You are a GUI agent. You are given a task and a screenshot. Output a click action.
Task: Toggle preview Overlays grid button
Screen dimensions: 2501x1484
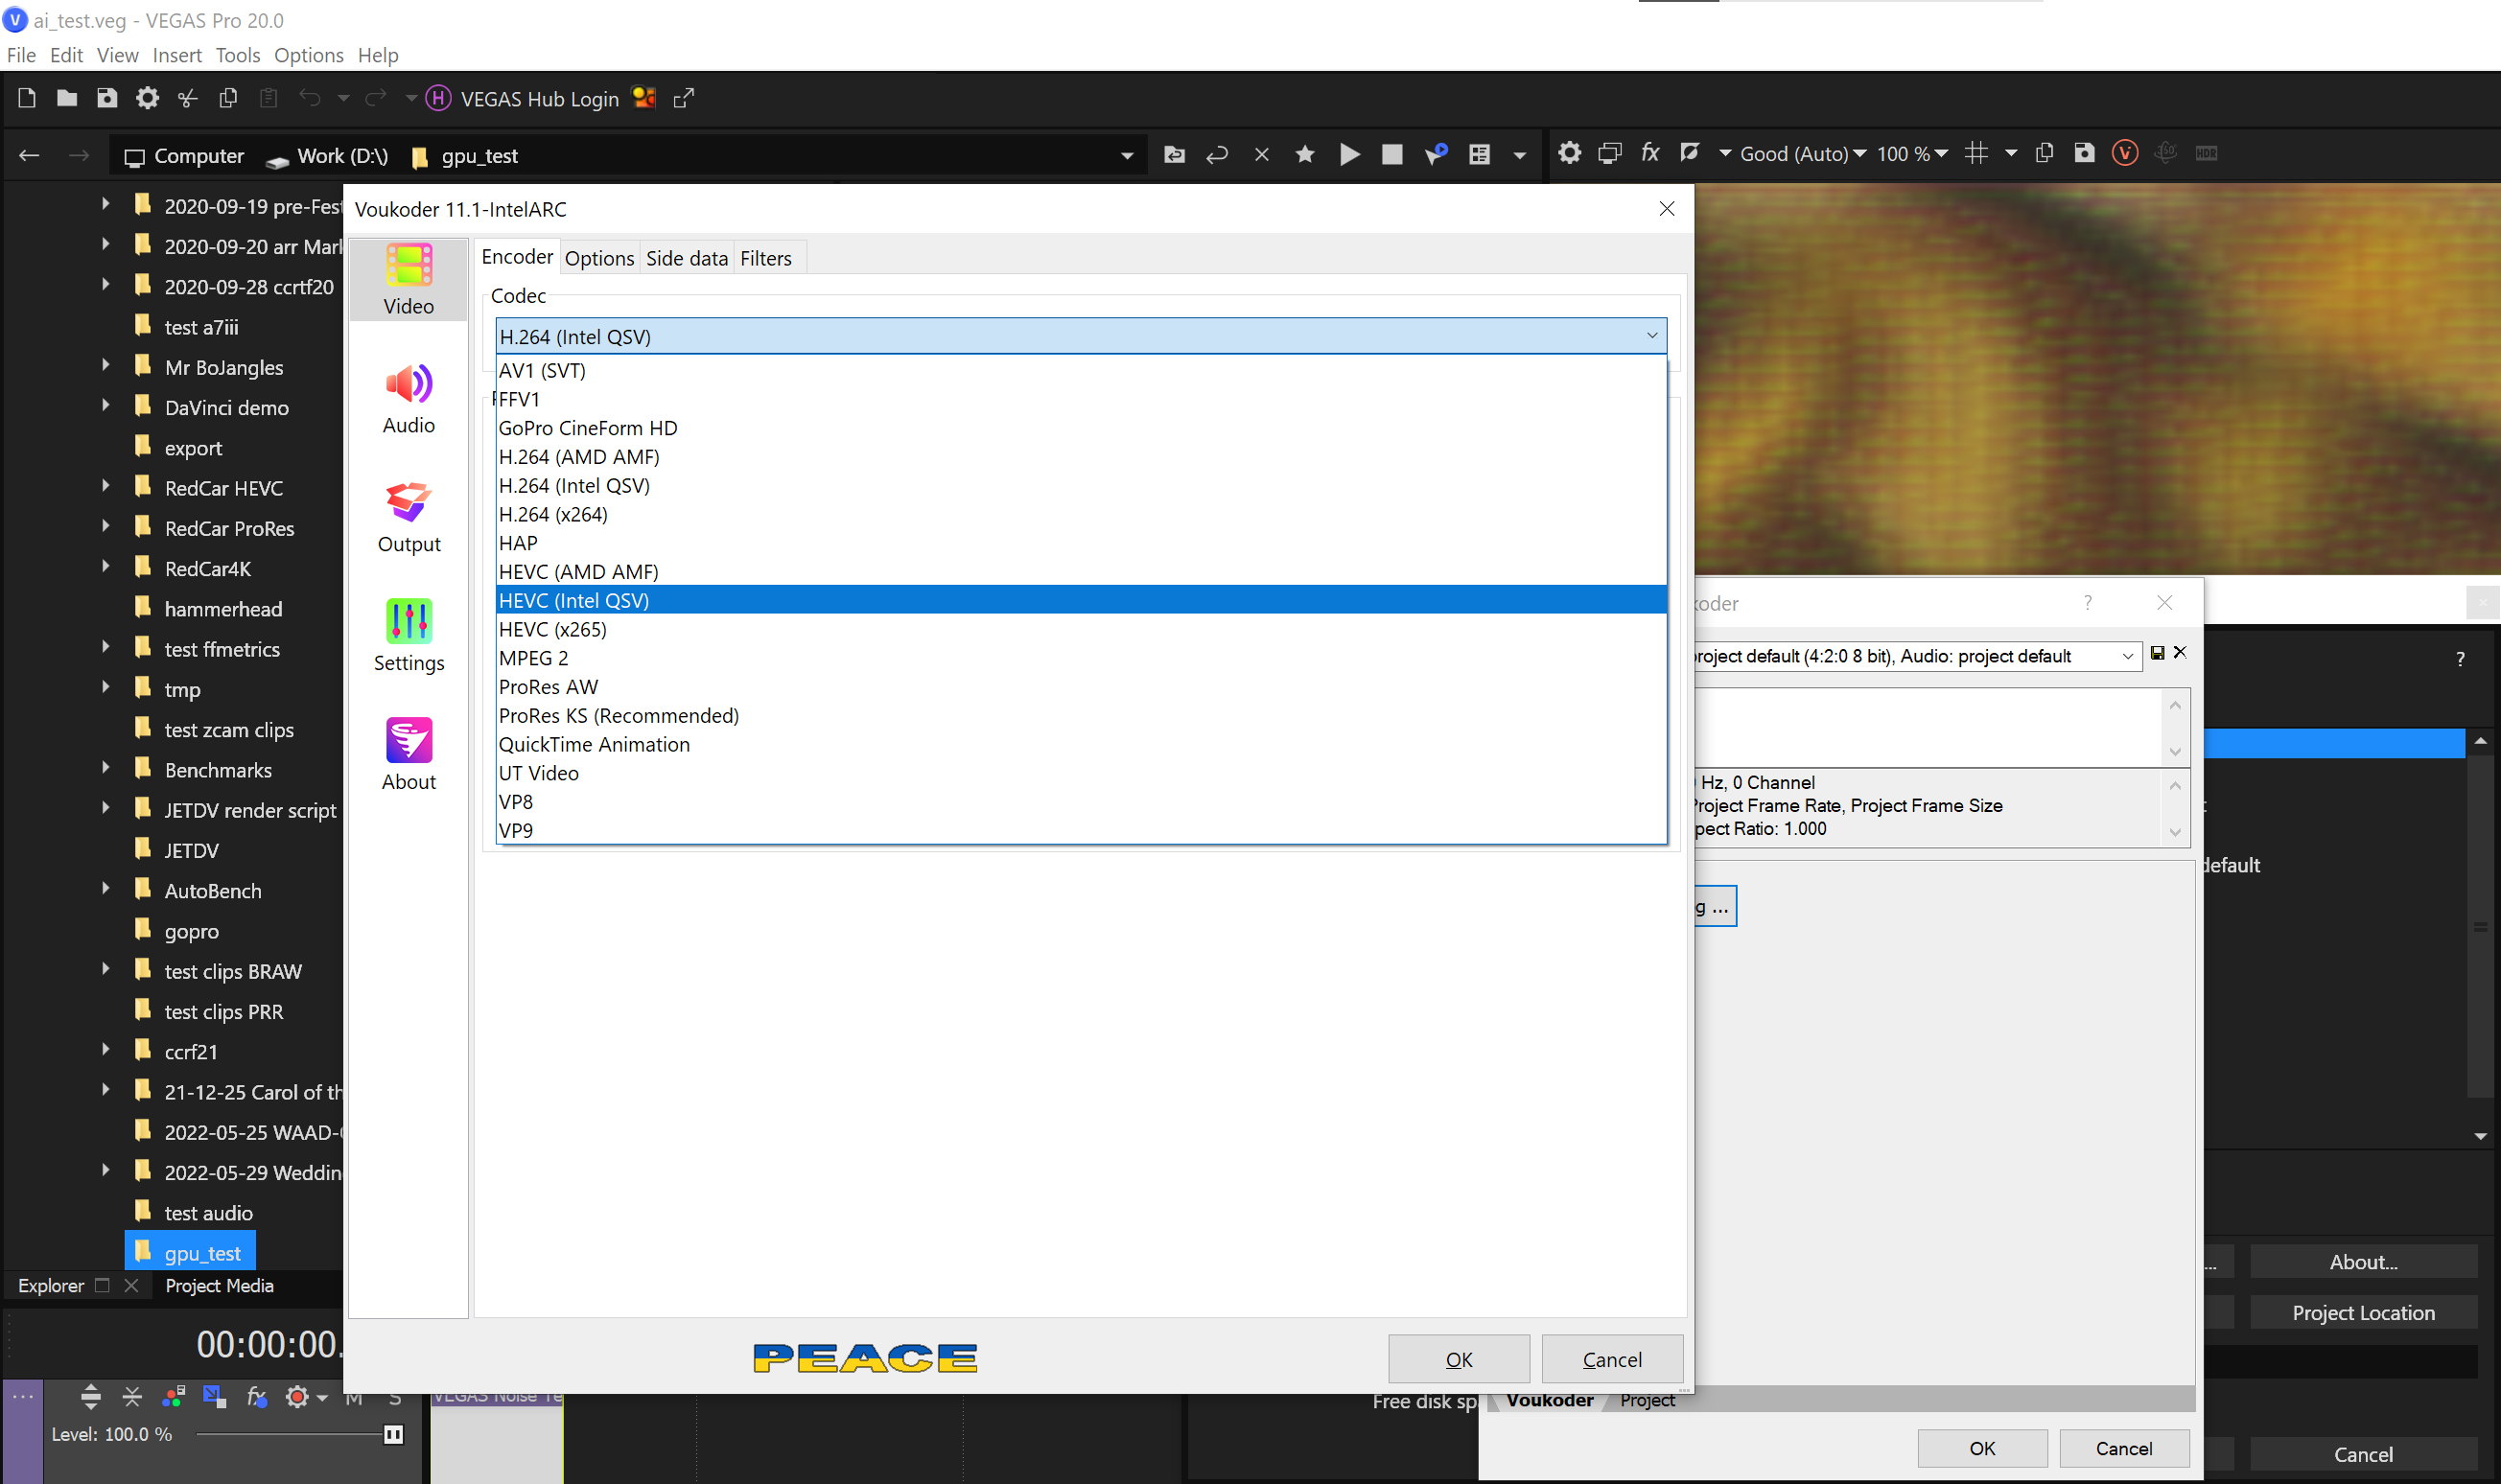pyautogui.click(x=1976, y=153)
